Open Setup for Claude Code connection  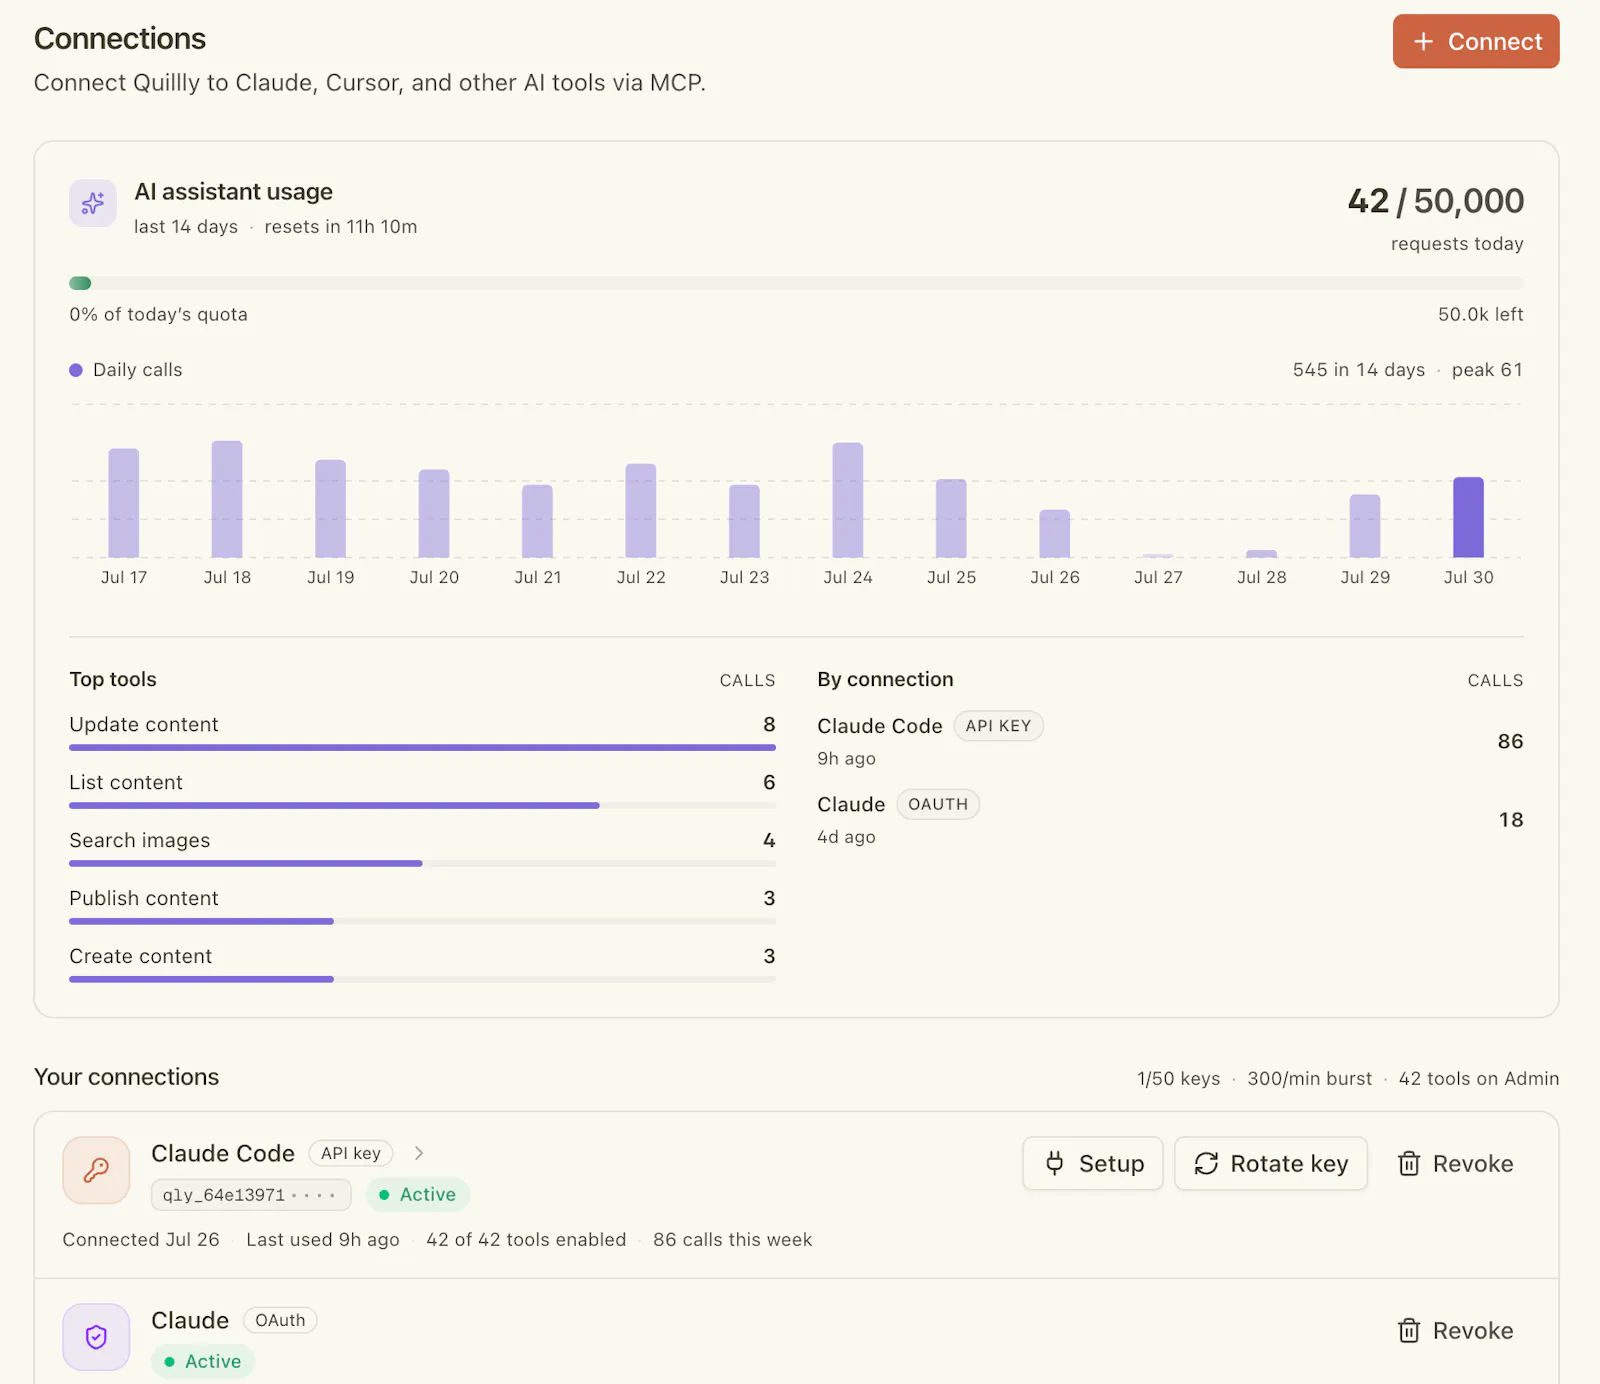[x=1092, y=1163]
